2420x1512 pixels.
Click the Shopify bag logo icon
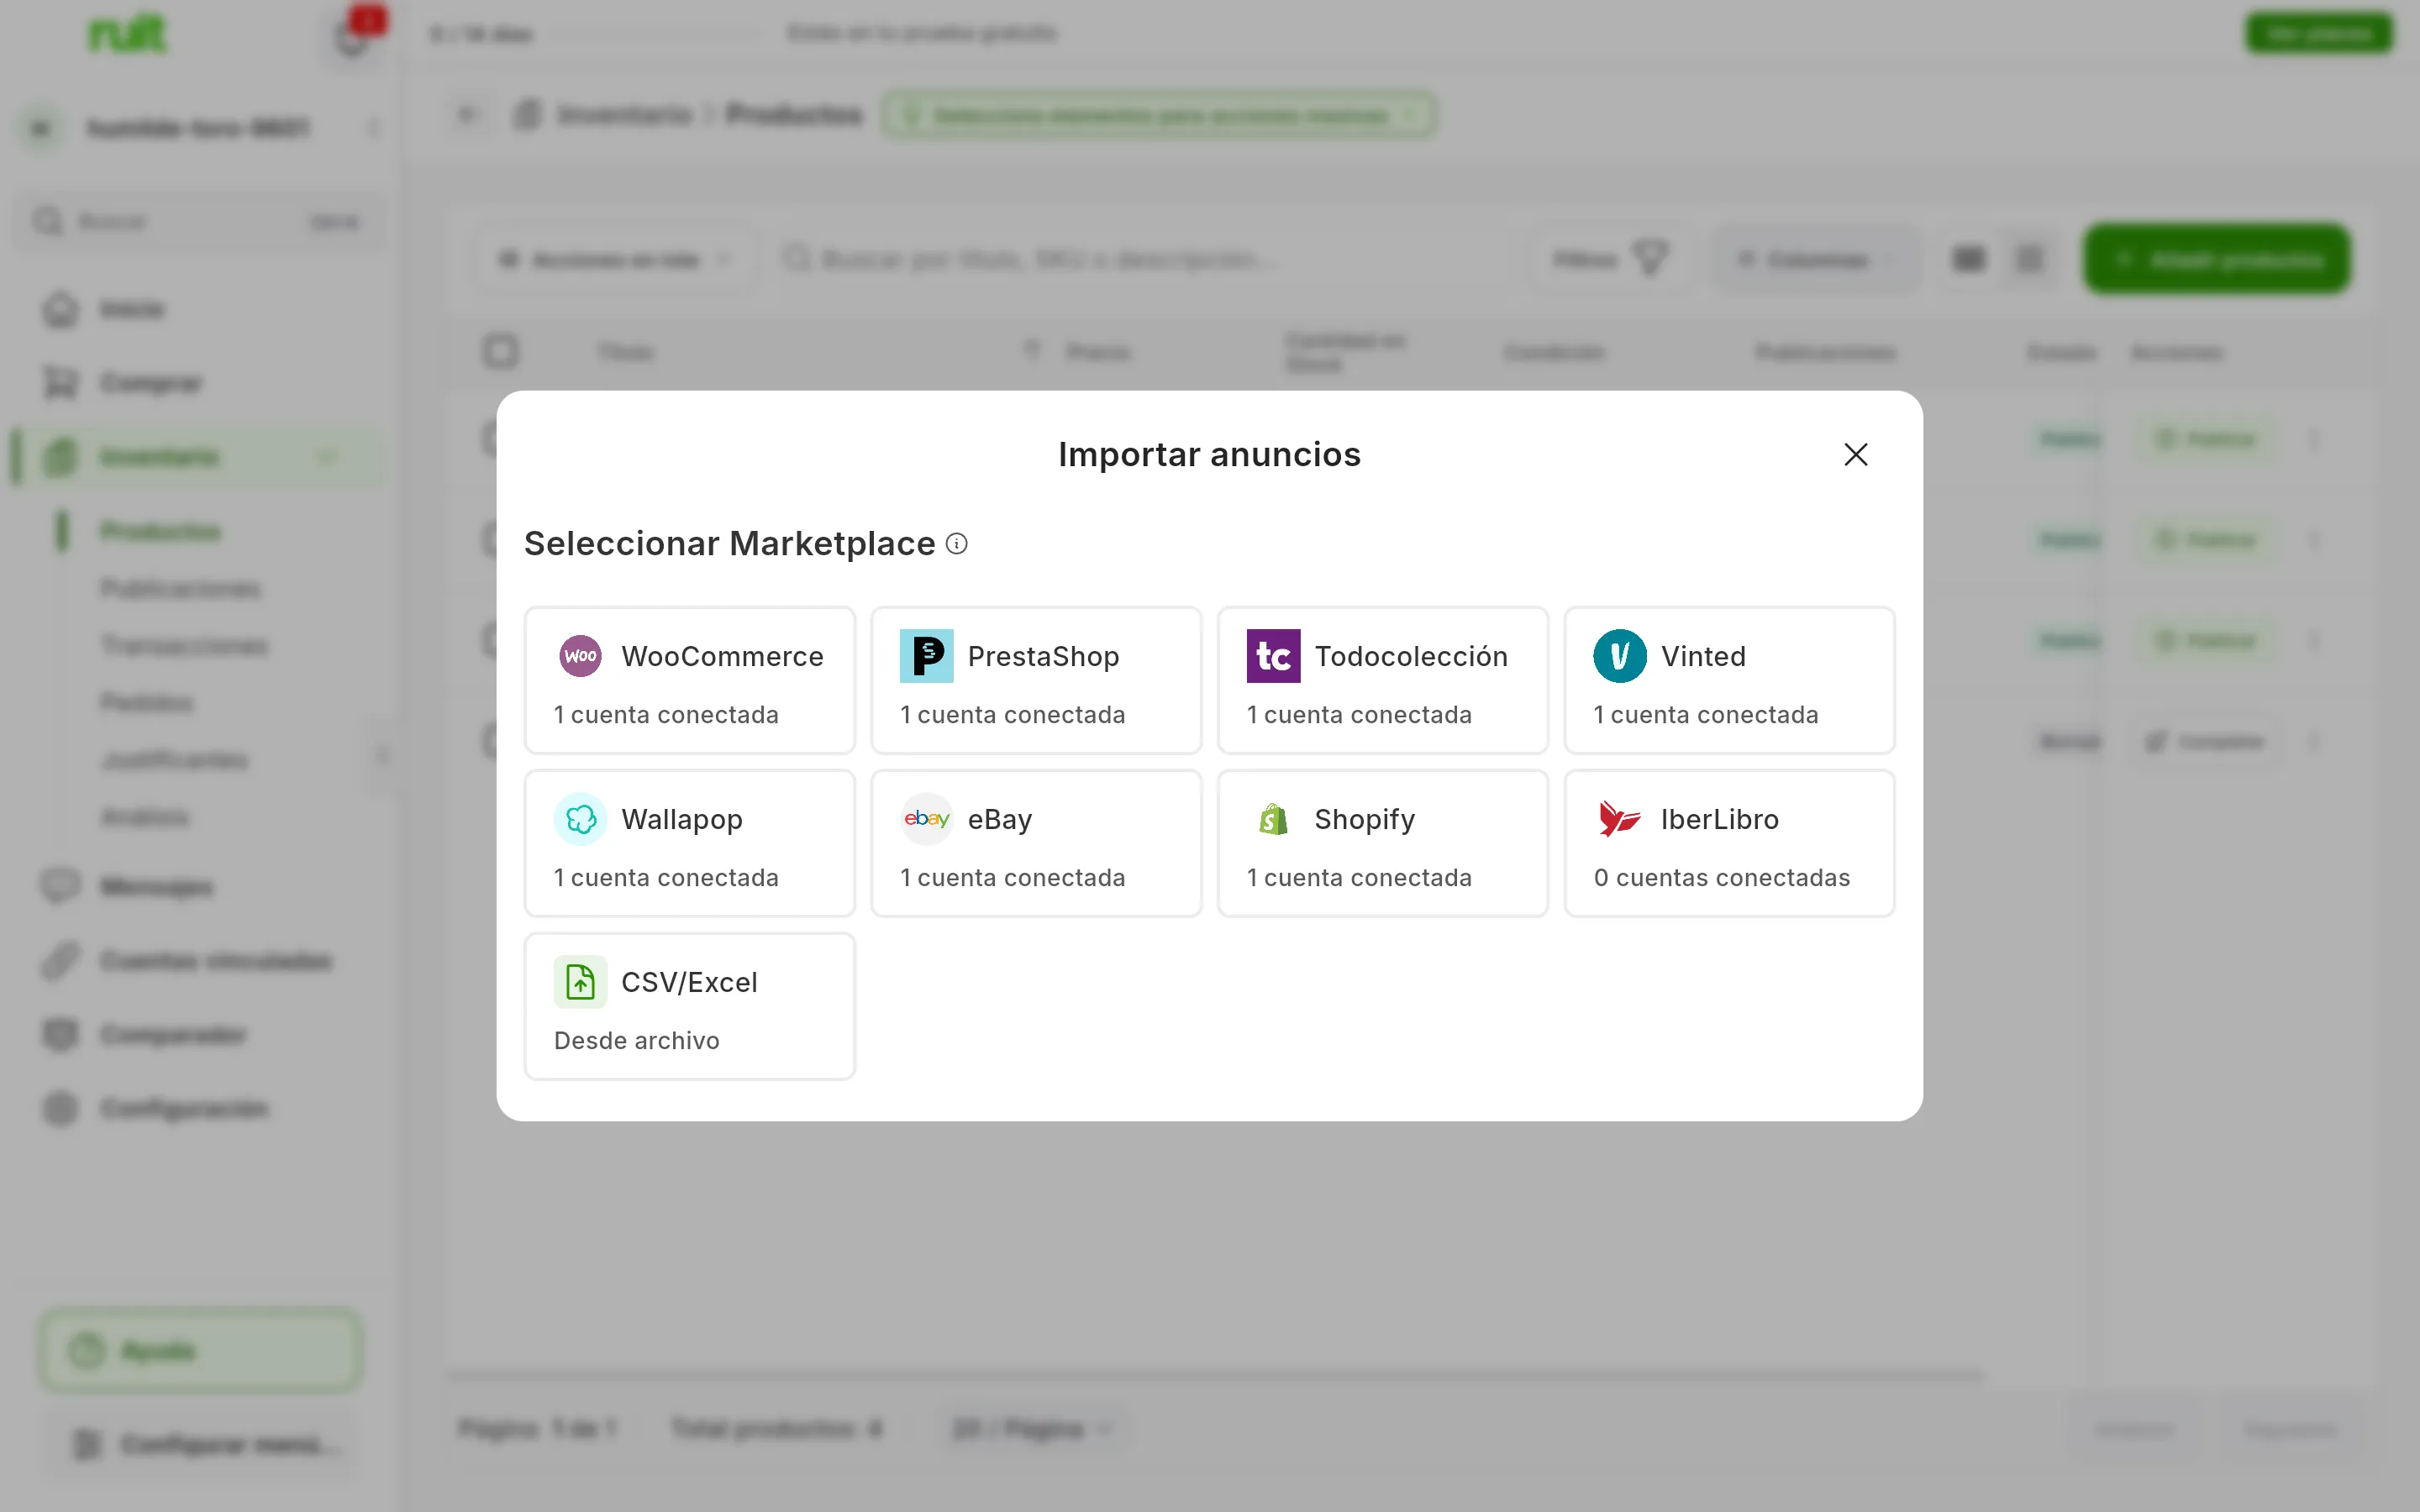pos(1273,819)
